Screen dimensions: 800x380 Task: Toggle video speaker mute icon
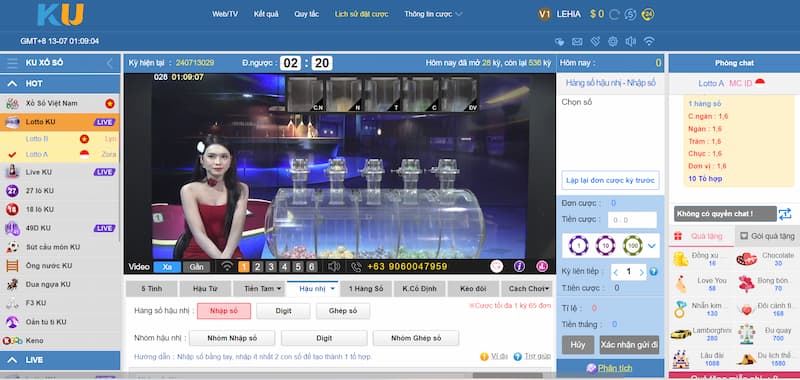click(x=334, y=266)
